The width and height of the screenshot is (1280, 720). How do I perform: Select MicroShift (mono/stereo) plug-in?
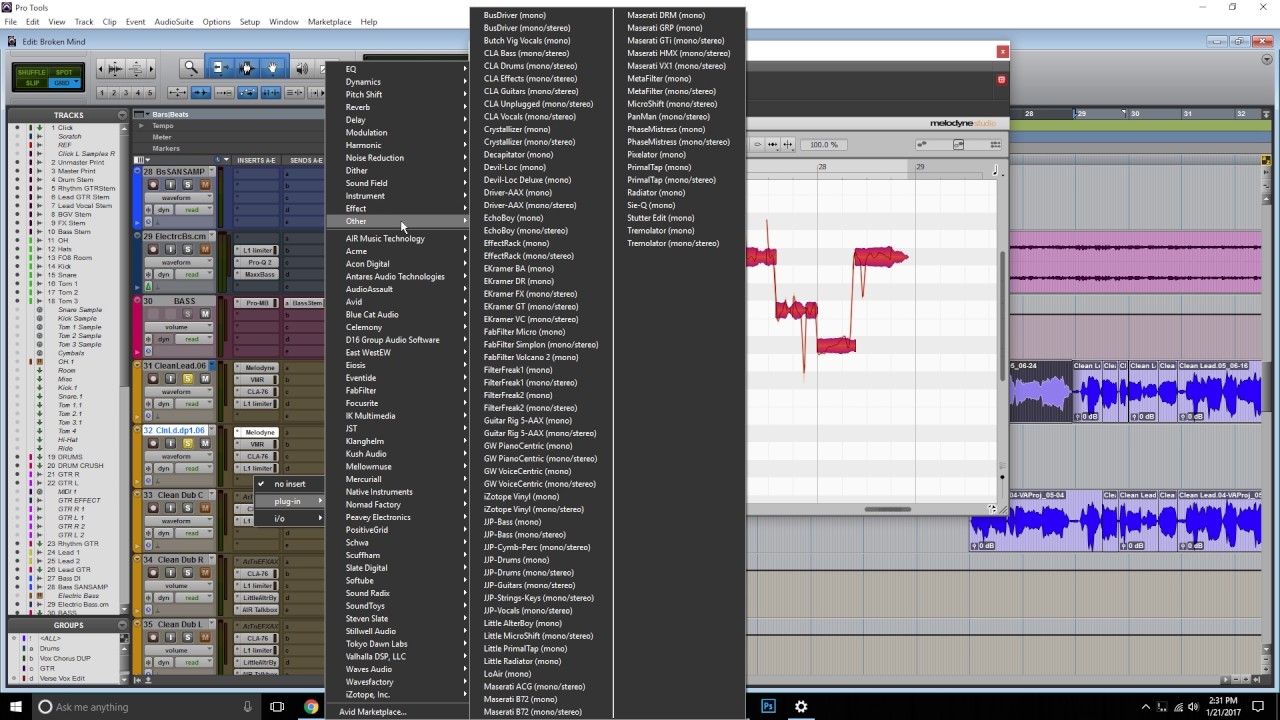672,104
